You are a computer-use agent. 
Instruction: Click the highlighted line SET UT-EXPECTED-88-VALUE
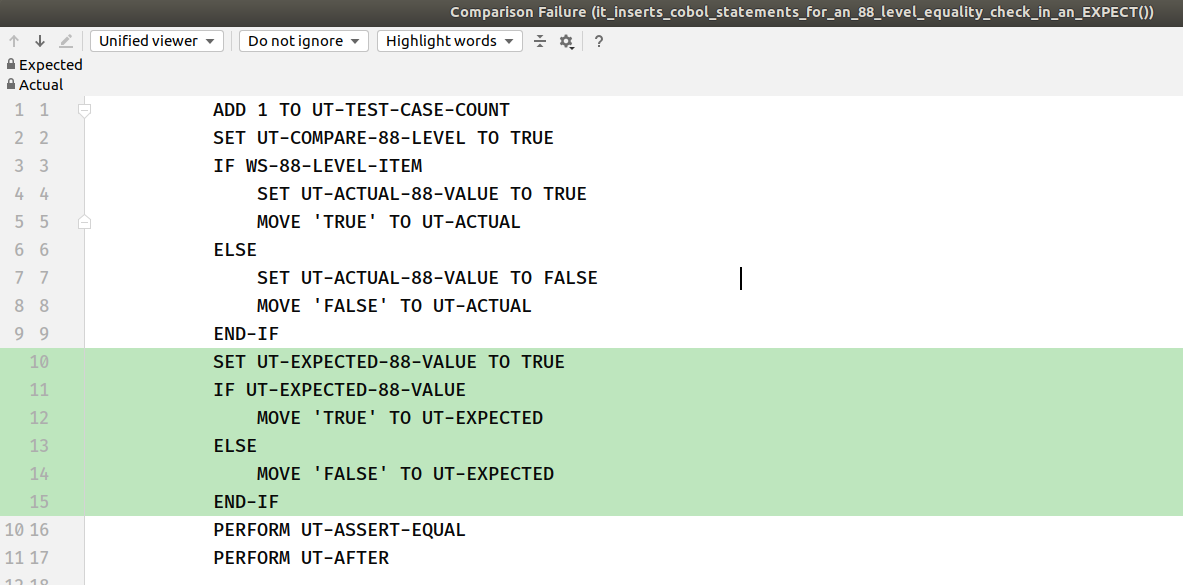point(389,361)
